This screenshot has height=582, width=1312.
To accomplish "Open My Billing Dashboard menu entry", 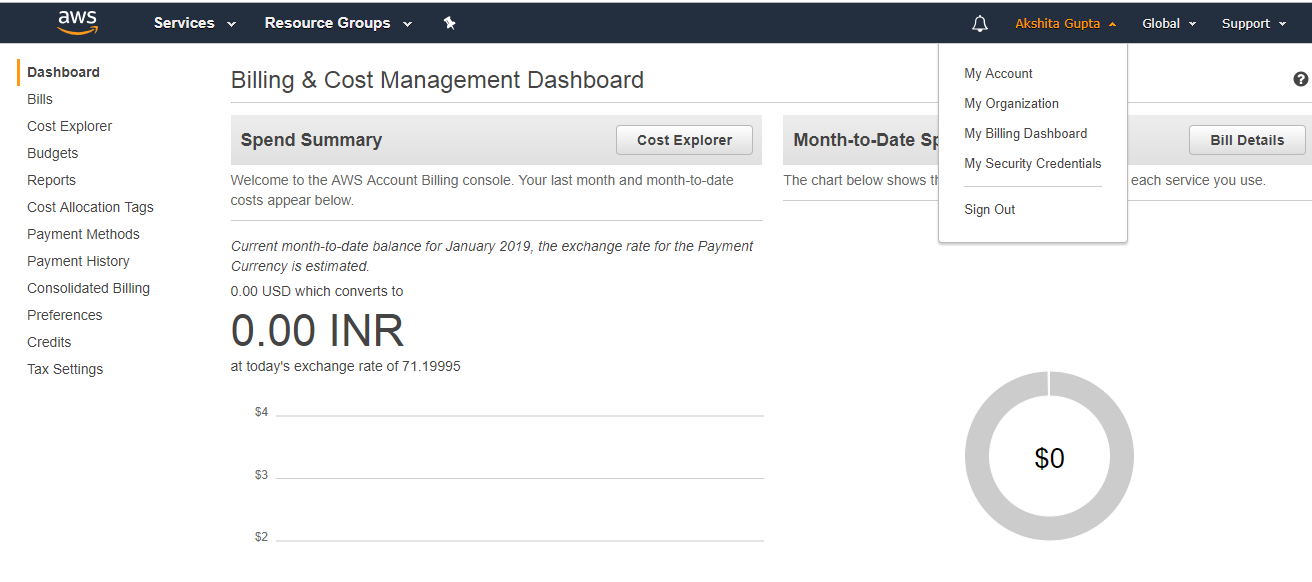I will click(1025, 133).
